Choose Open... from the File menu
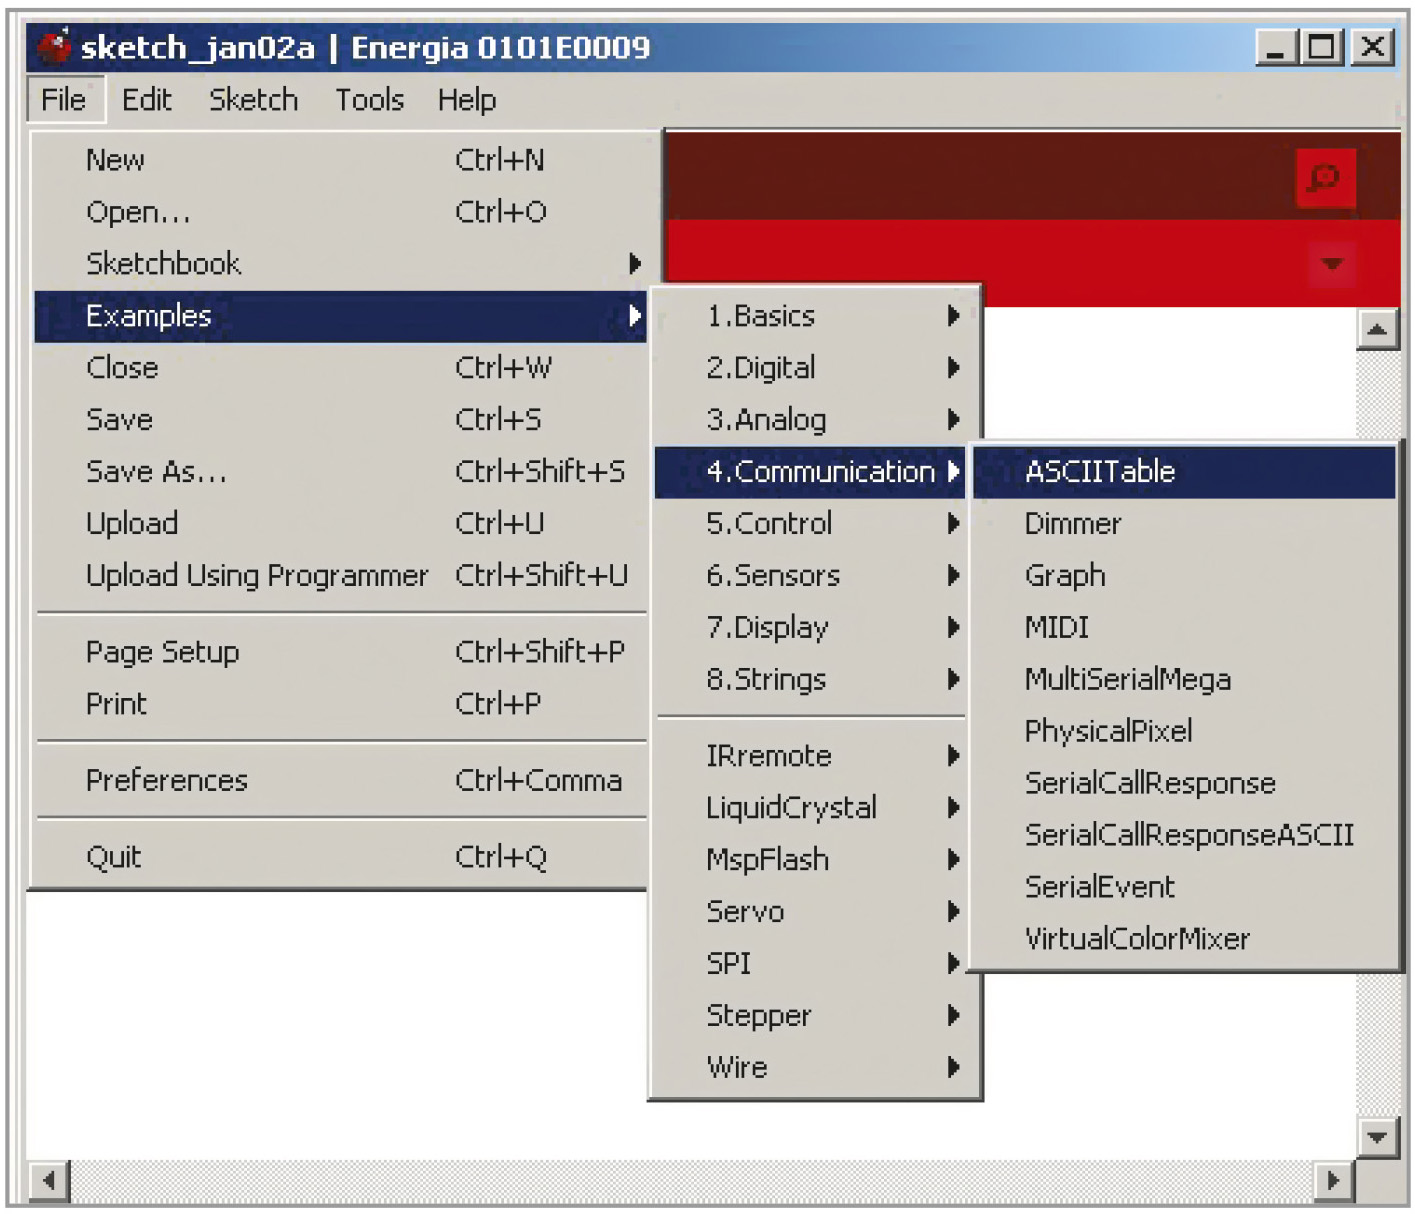This screenshot has width=1415, height=1214. (341, 212)
